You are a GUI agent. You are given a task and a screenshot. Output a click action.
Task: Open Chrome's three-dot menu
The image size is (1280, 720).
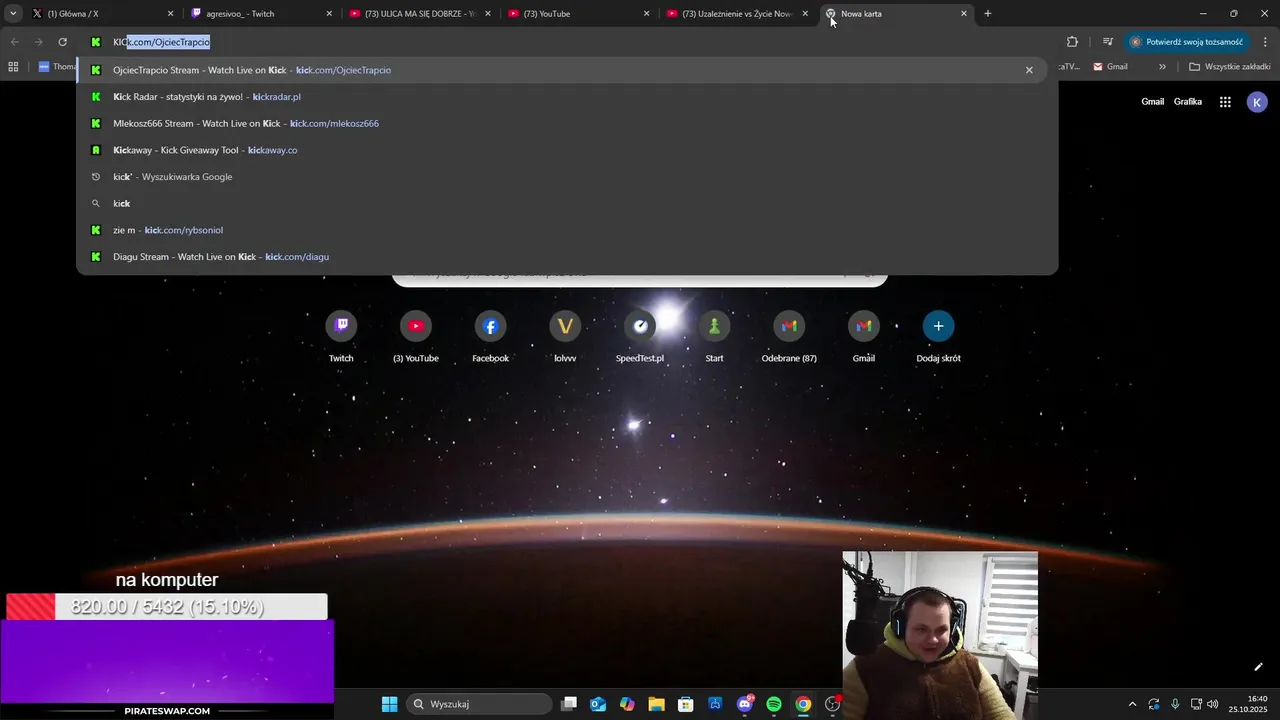[x=1266, y=42]
